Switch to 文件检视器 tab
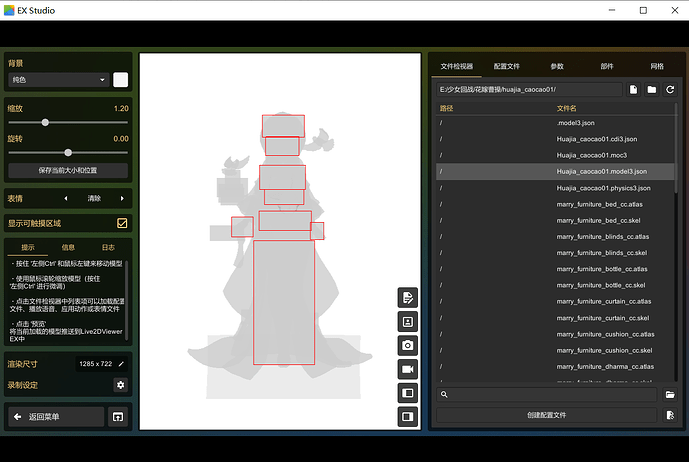The height and width of the screenshot is (462, 689). click(457, 66)
